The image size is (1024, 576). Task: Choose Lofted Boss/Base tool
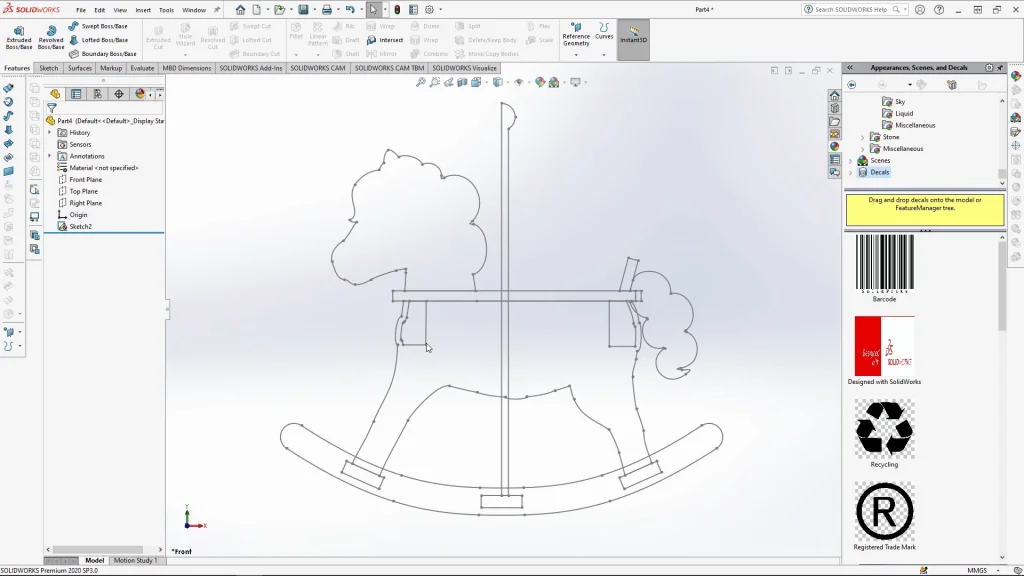coord(98,40)
